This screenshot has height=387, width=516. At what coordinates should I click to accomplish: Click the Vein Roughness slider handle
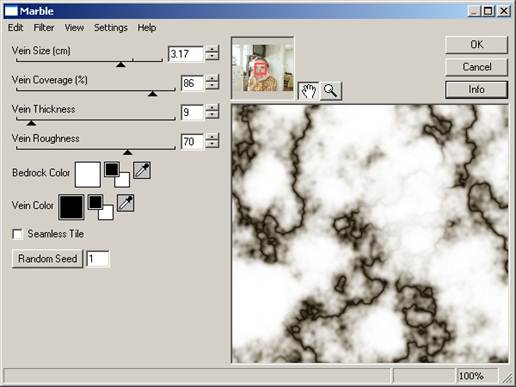127,152
